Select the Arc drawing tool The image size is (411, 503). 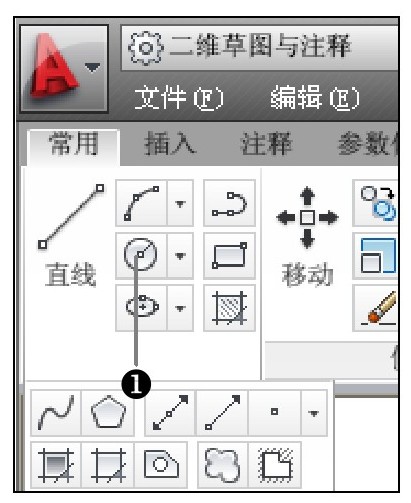[141, 203]
